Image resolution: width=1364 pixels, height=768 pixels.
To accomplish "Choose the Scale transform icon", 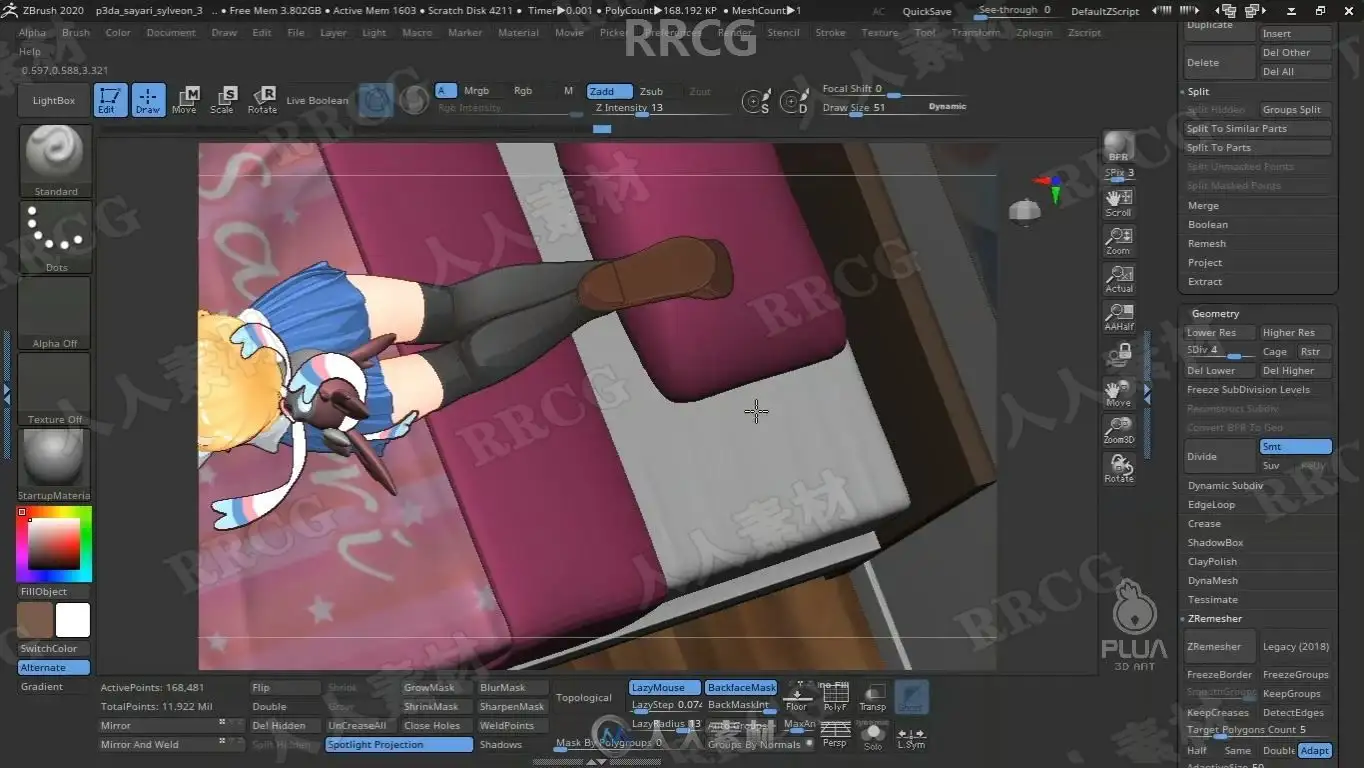I will click(x=222, y=100).
